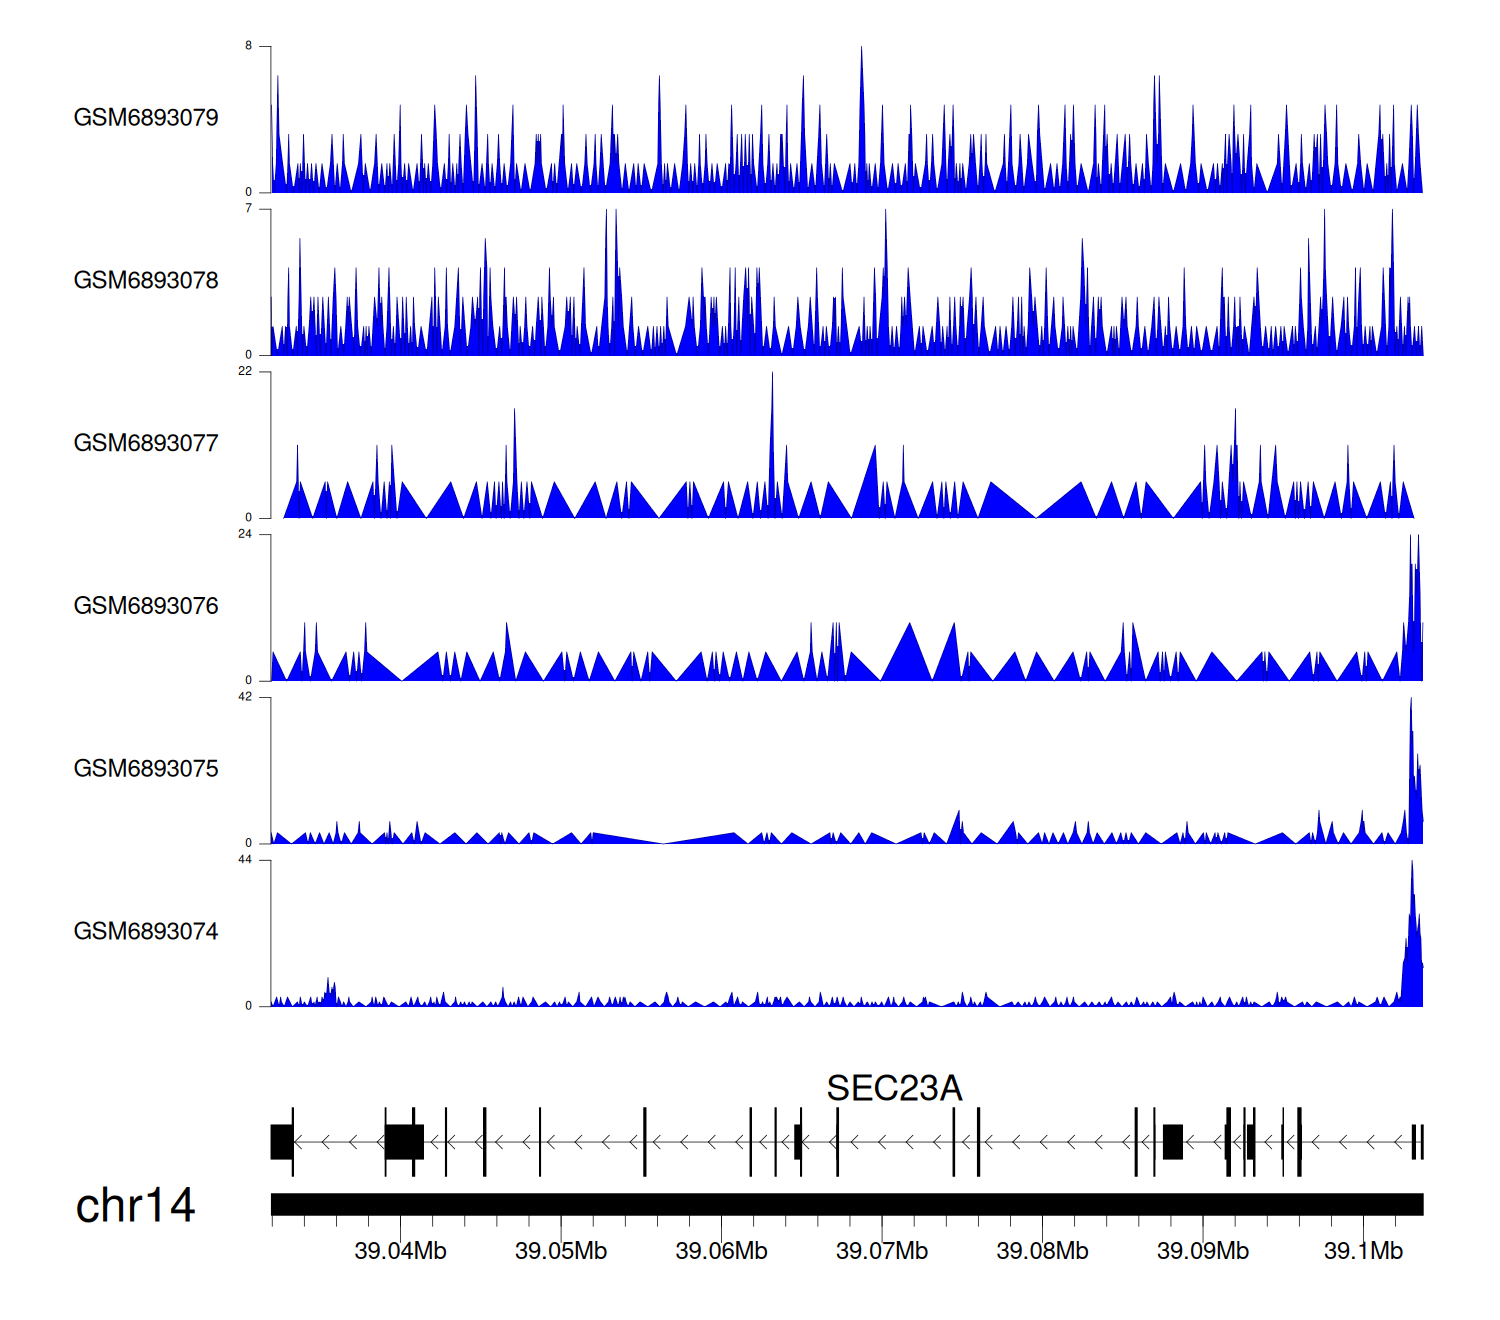Screen dimensions: 1500x1320
Task: Select the GSM6893076 track name
Action: tap(146, 606)
